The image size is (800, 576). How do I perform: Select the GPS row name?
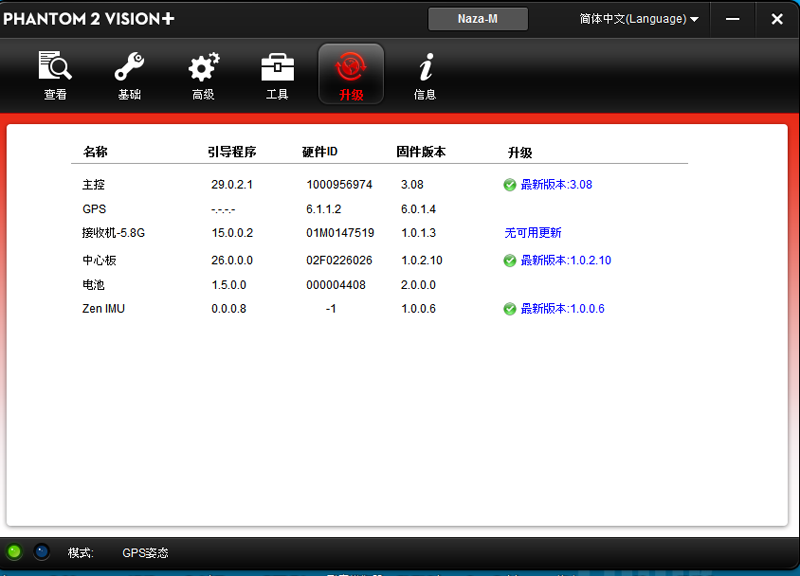[94, 209]
